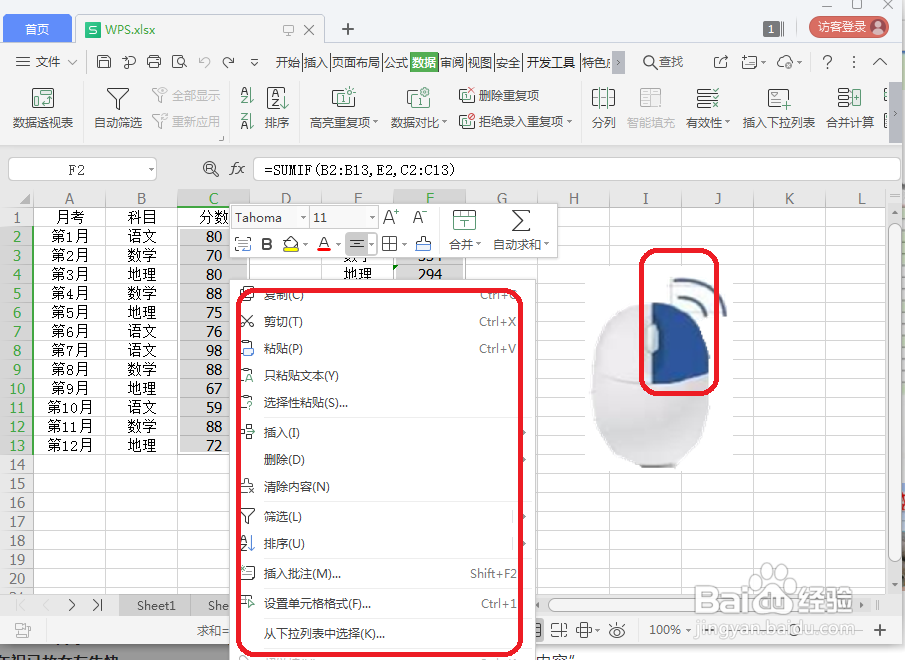The width and height of the screenshot is (905, 660).
Task: Decrease font size with A- icon
Action: pos(420,218)
